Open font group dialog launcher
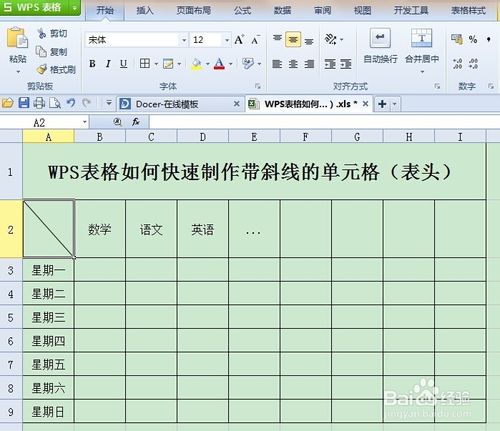This screenshot has height=431, width=500. click(x=258, y=86)
